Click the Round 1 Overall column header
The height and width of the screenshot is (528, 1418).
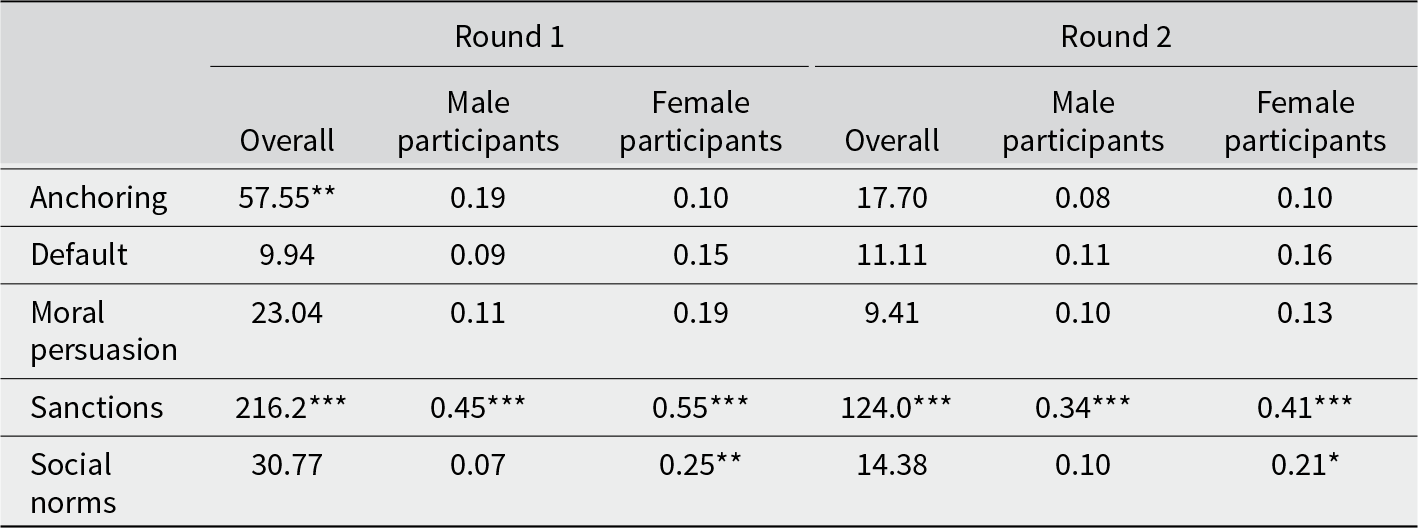287,140
